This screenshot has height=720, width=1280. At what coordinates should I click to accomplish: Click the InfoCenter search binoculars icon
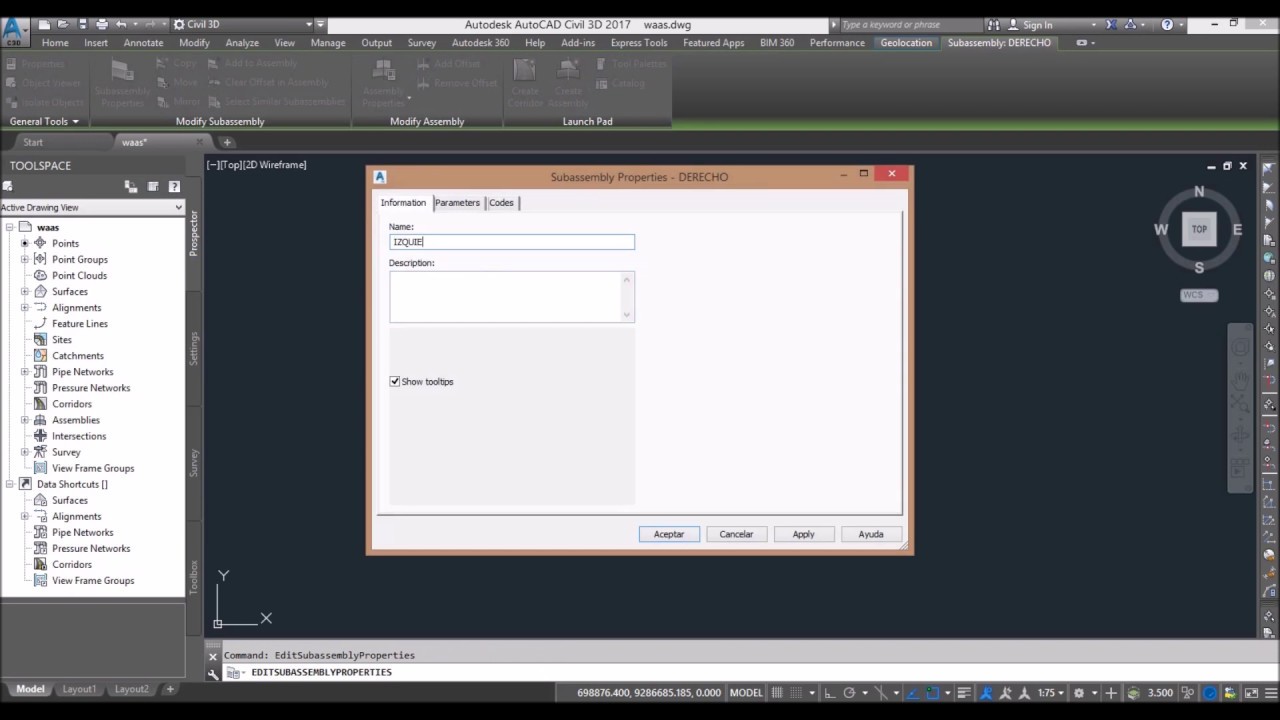tap(992, 24)
